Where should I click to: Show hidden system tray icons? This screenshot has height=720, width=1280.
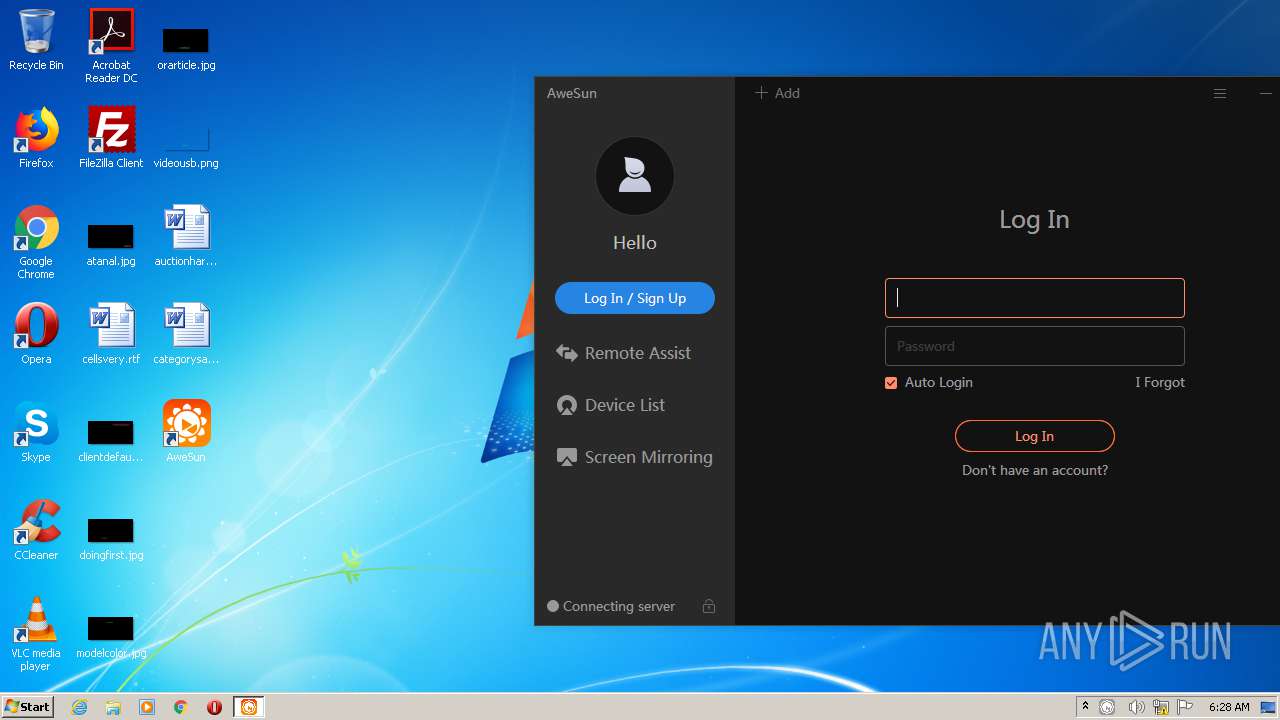point(1085,707)
